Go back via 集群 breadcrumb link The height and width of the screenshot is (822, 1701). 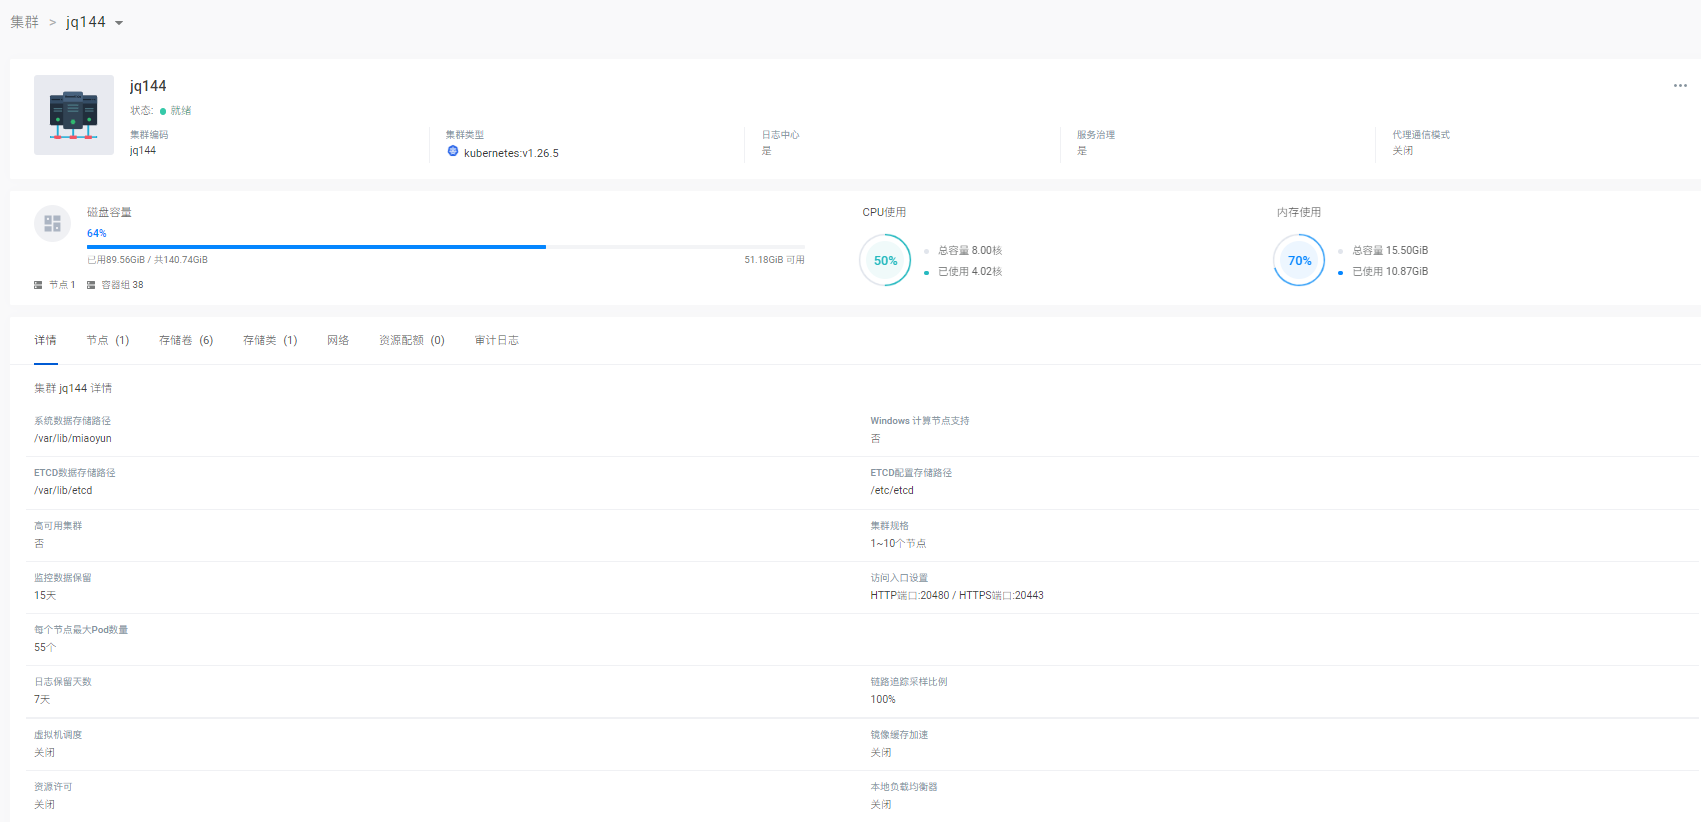[x=24, y=22]
